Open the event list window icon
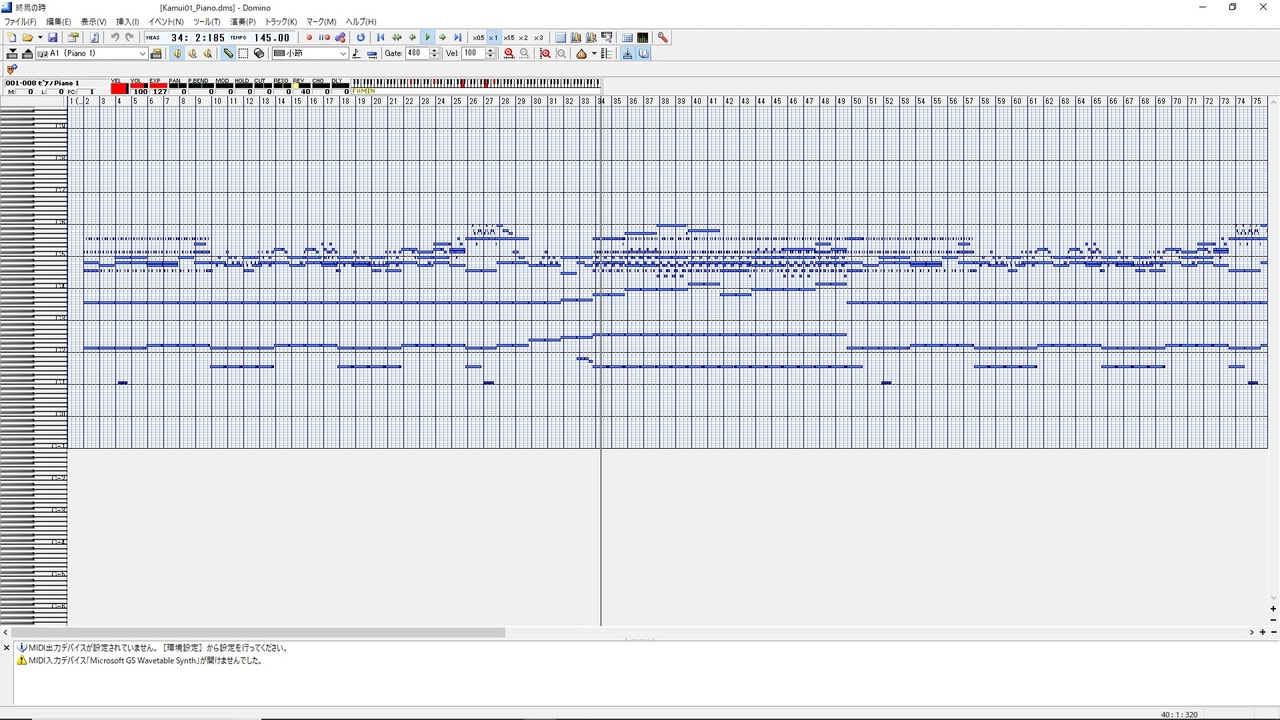This screenshot has height=720, width=1280. tap(627, 37)
